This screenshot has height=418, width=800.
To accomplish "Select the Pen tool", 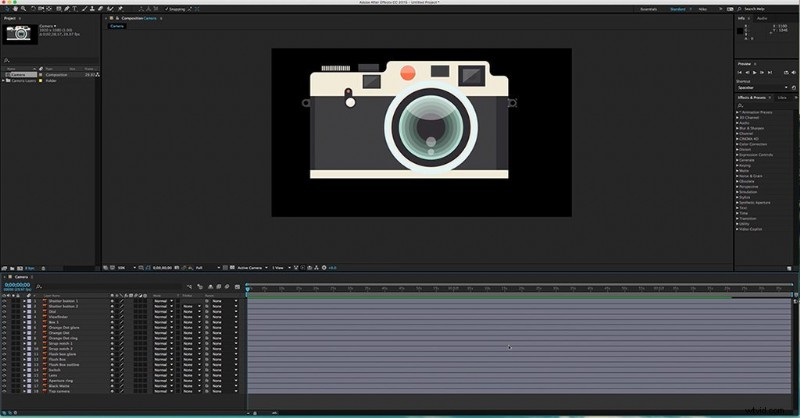I will pyautogui.click(x=67, y=9).
